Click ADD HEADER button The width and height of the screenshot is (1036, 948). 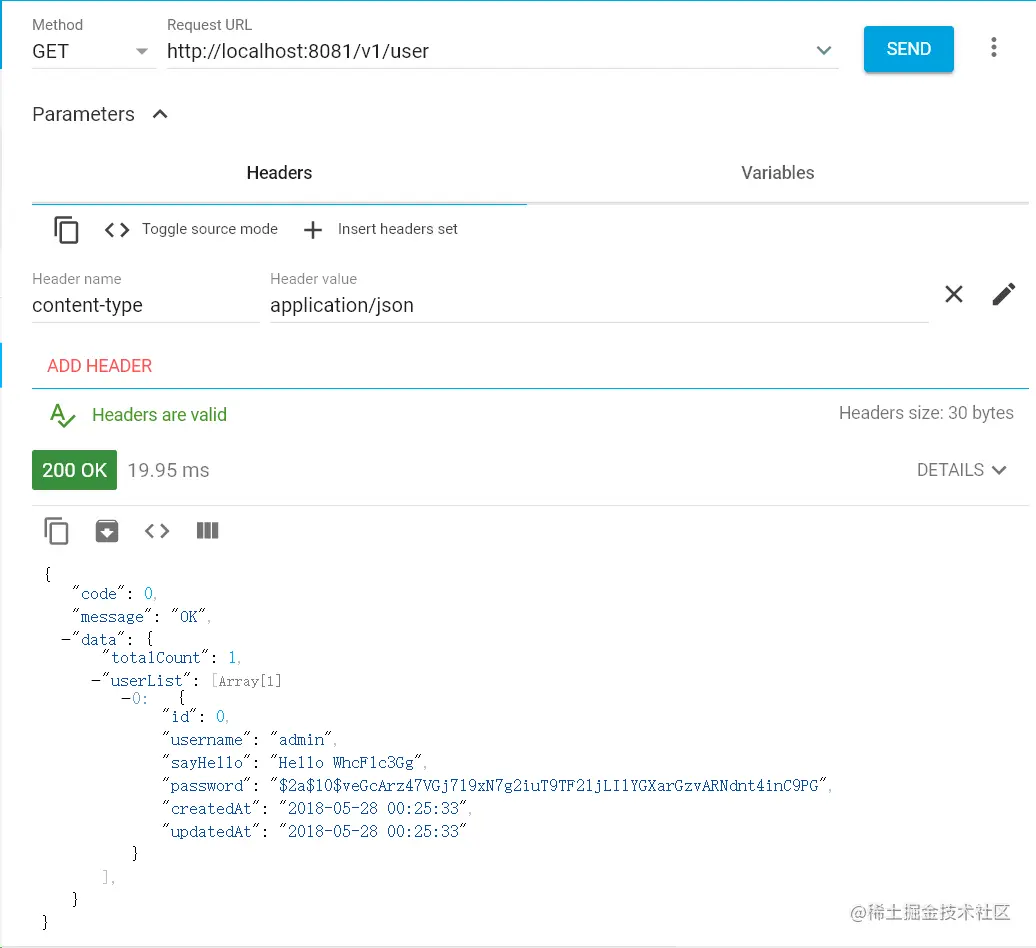point(100,366)
